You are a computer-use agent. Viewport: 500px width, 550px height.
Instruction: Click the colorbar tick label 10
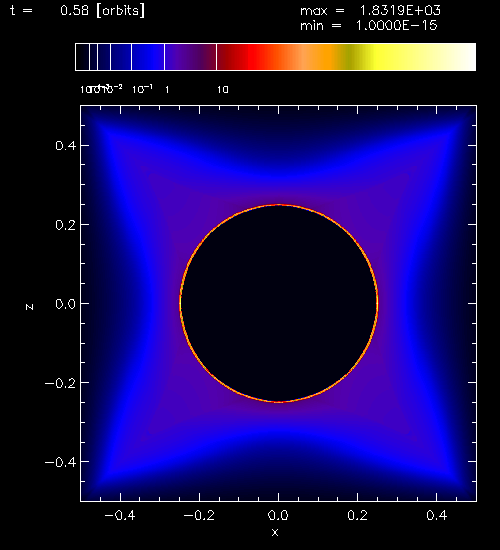point(222,90)
